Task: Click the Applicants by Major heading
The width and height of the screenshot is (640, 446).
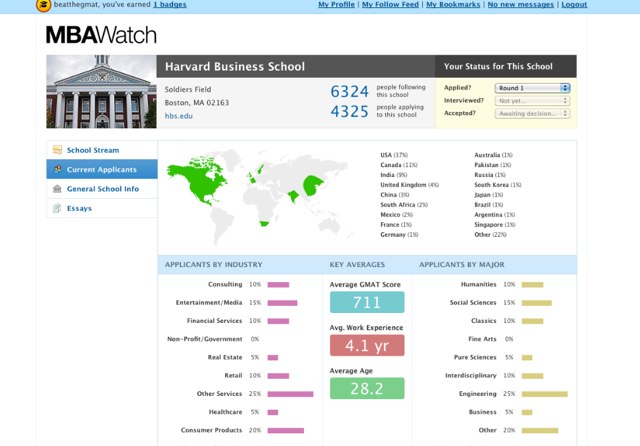Action: (x=462, y=264)
